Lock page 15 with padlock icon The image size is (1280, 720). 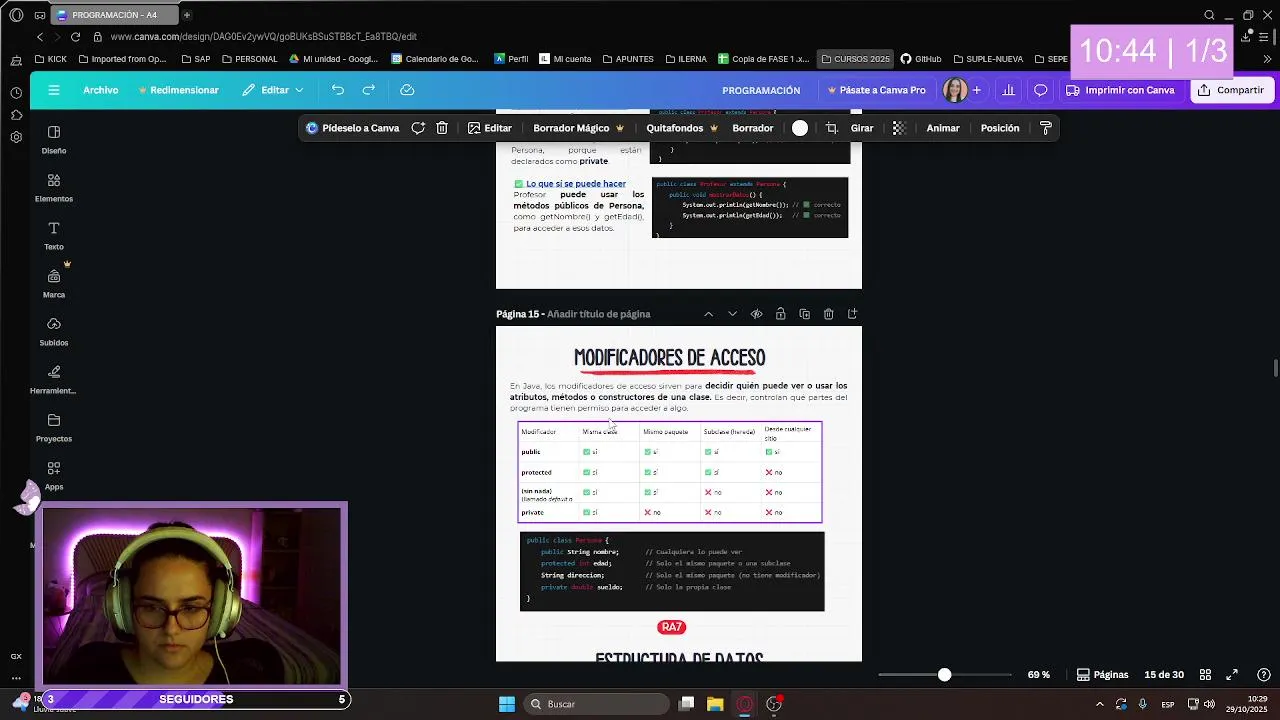[x=780, y=314]
